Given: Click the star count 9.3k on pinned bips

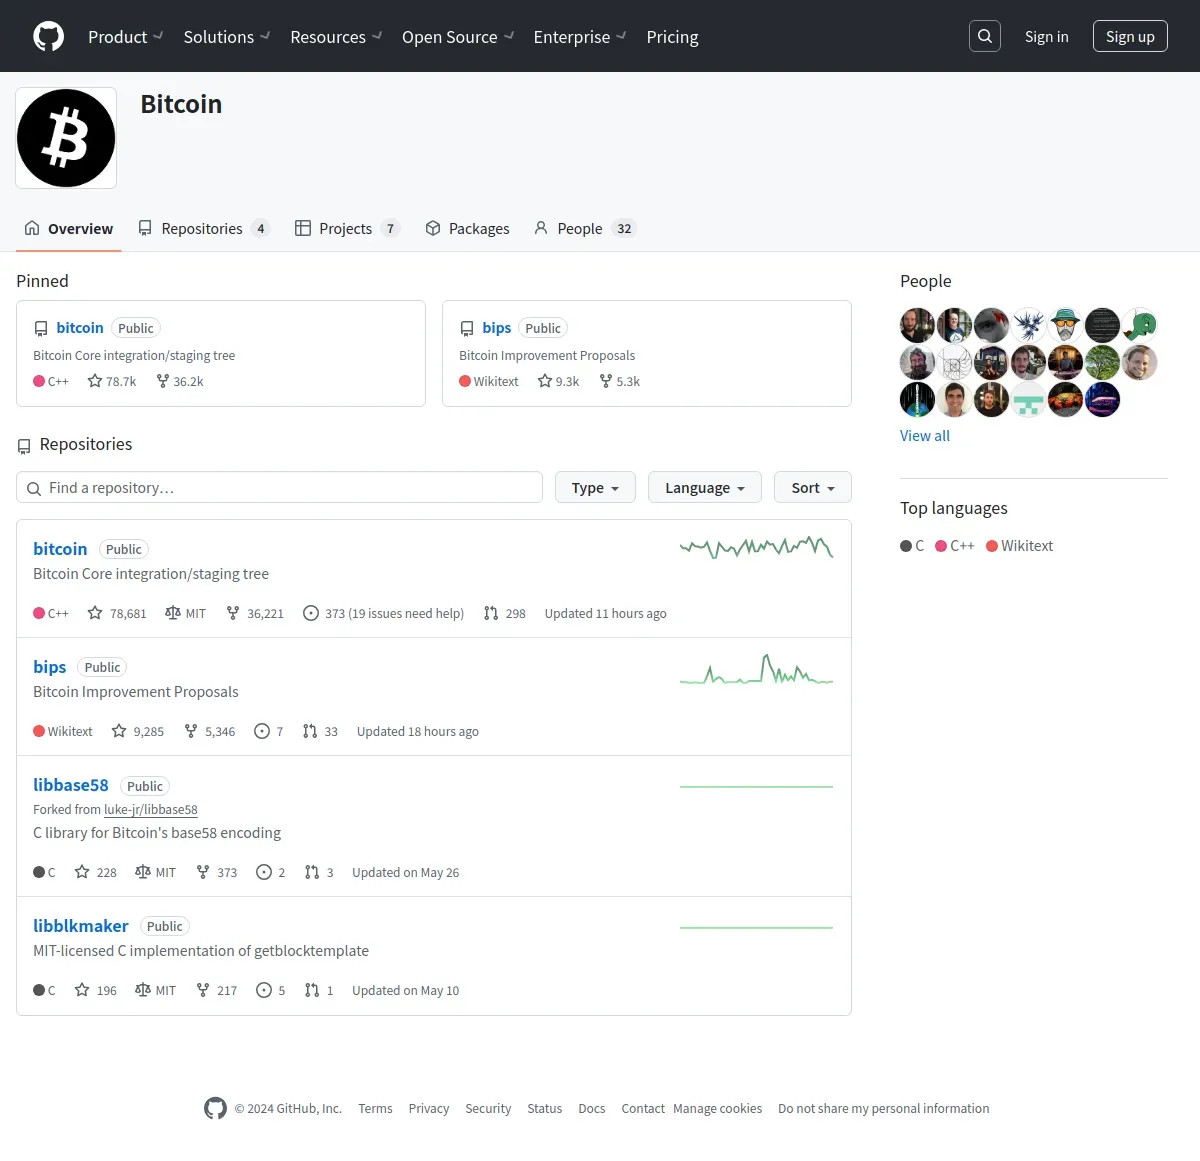Looking at the screenshot, I should [558, 381].
